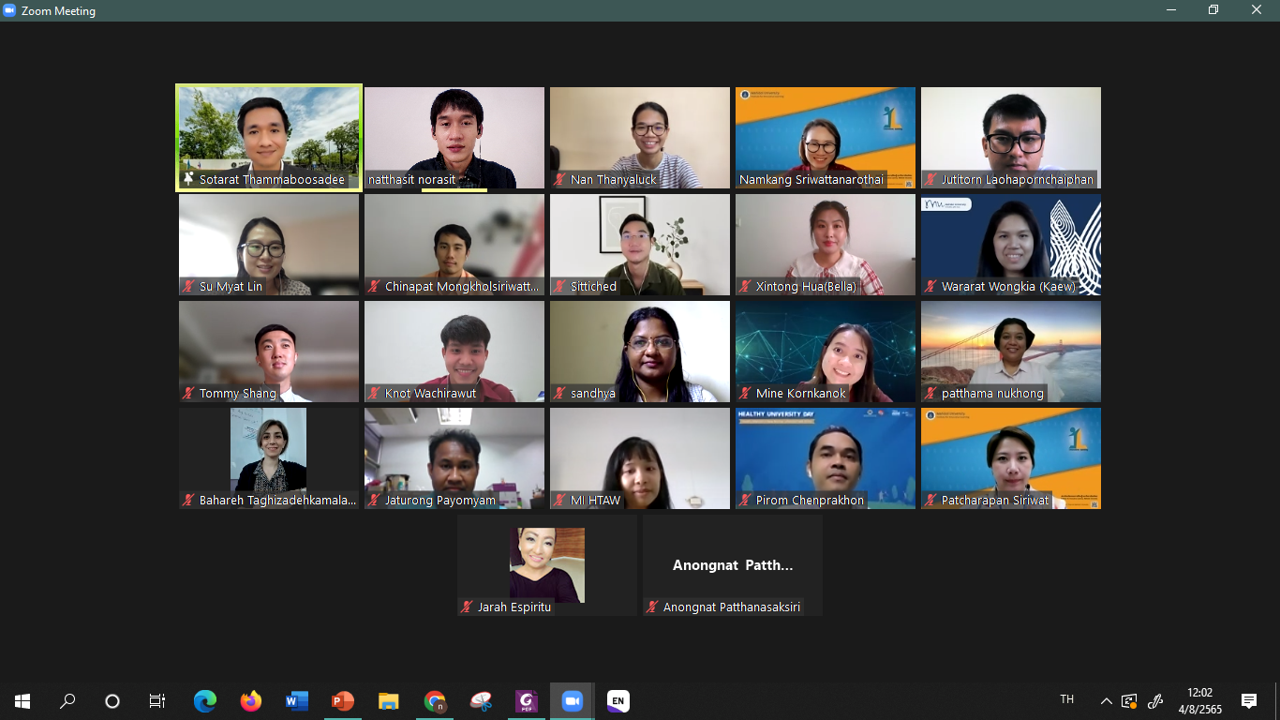Image resolution: width=1280 pixels, height=720 pixels.
Task: Select Sotarat Thammaboosadee's video tile
Action: point(268,137)
